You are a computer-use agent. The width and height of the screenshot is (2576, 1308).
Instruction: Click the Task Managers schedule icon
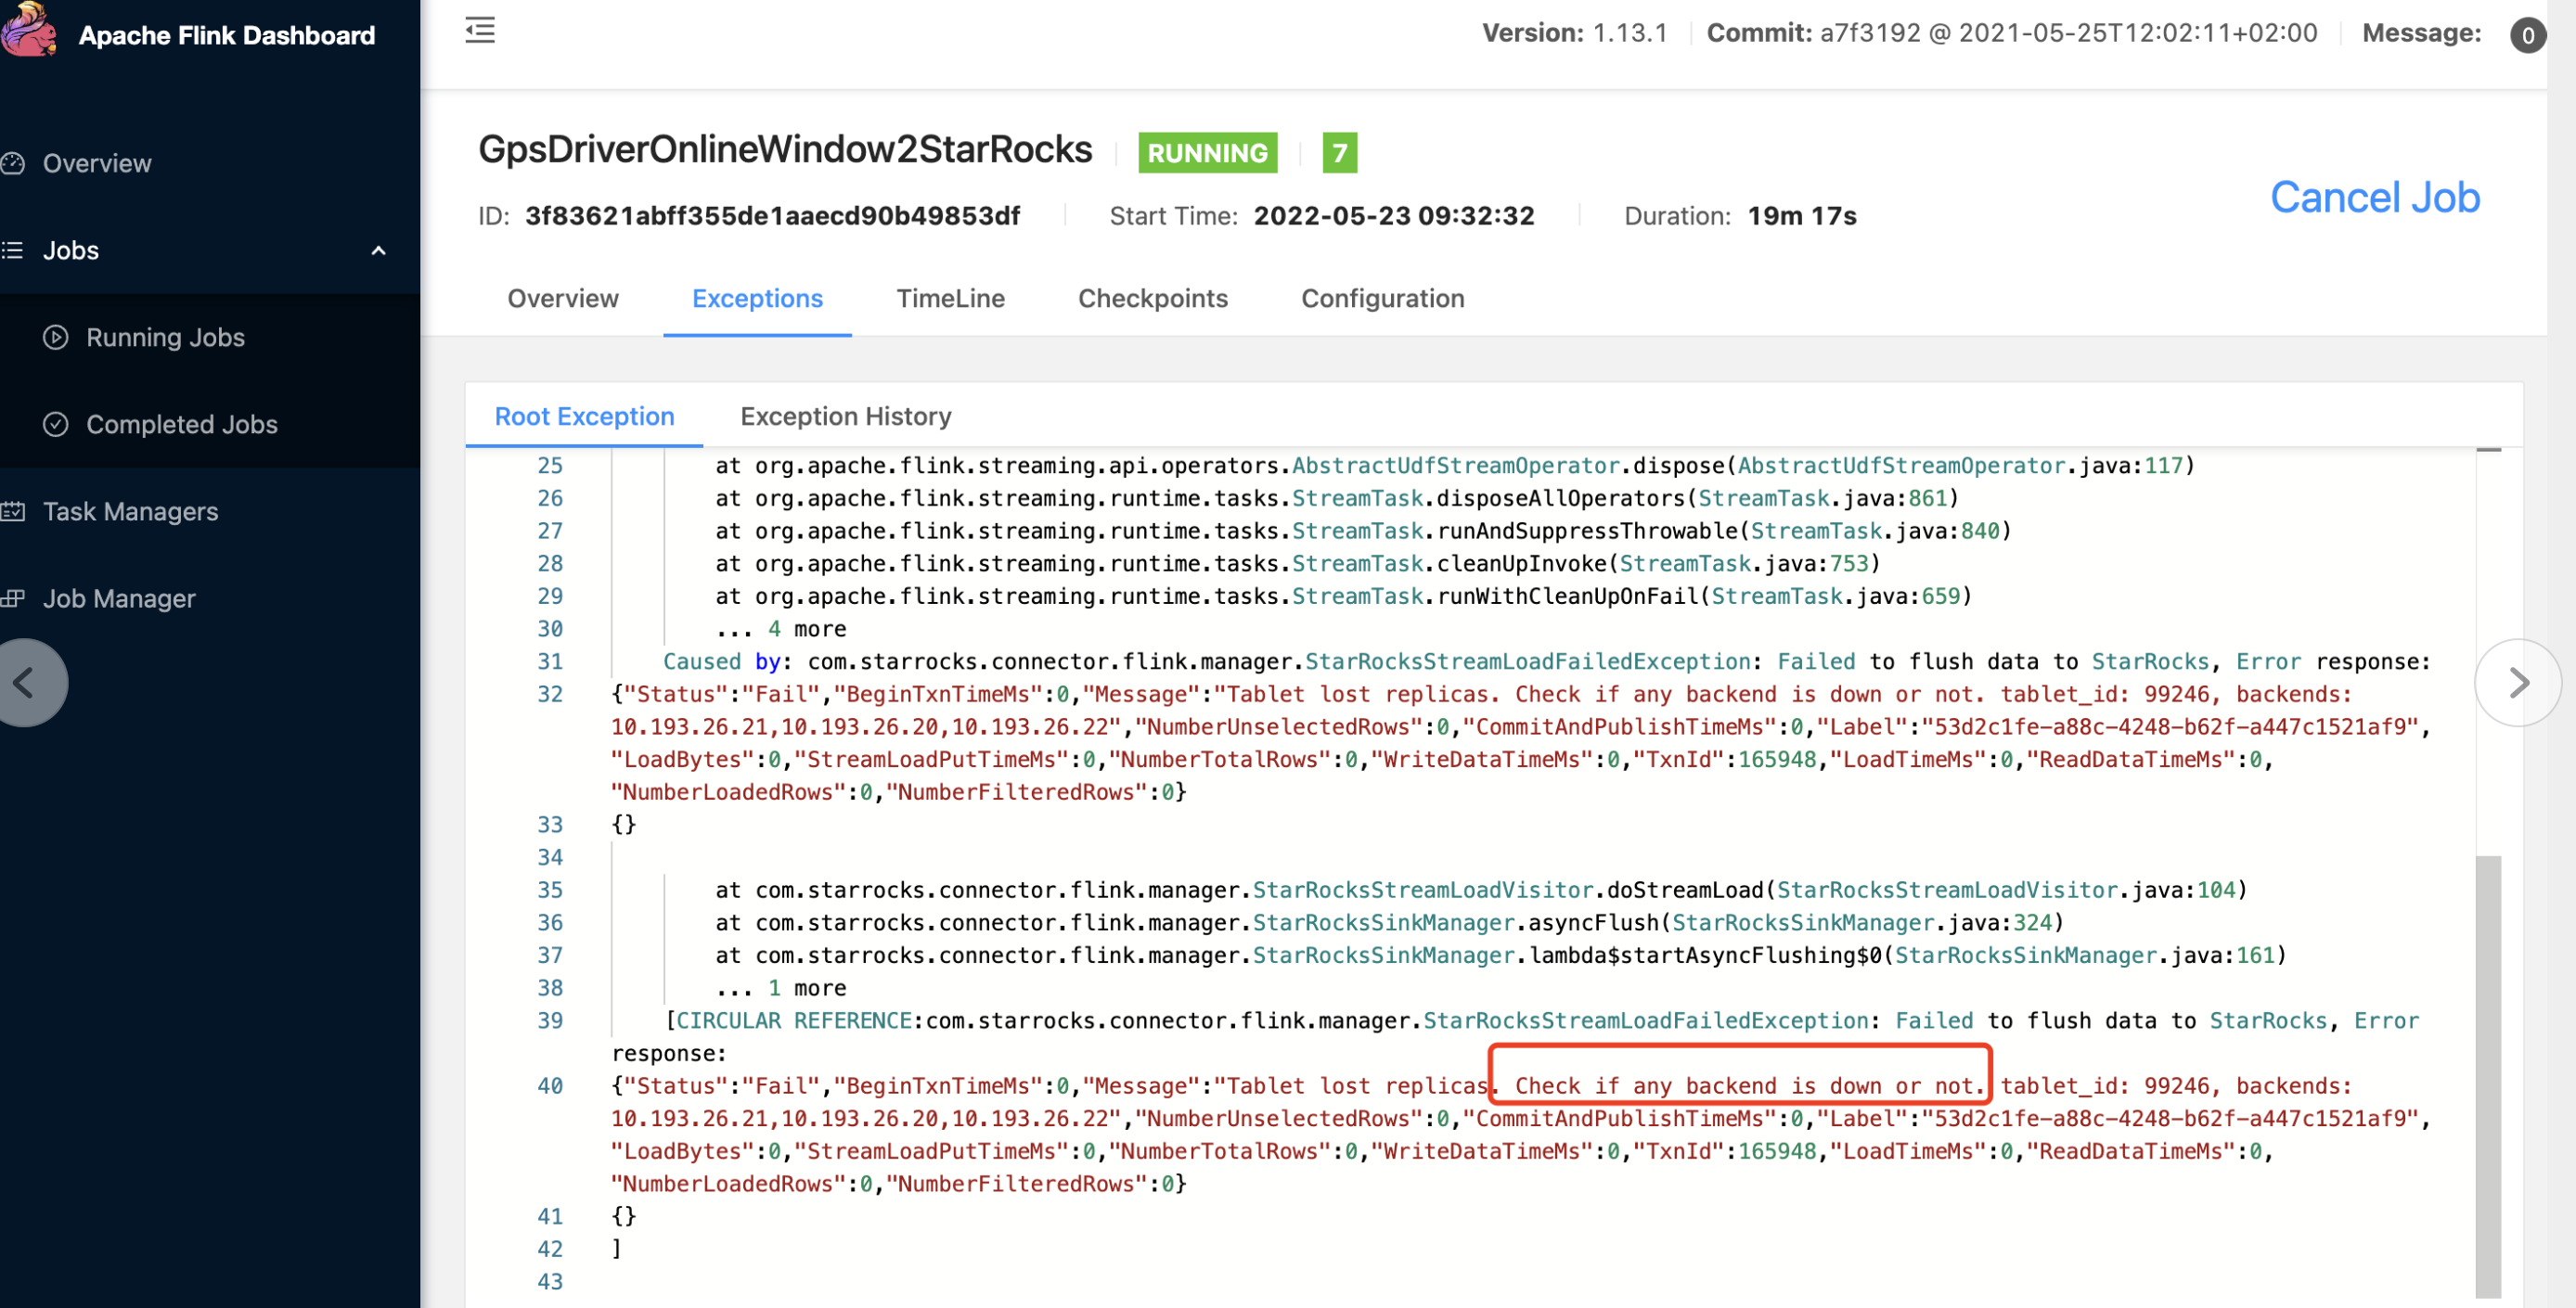[x=14, y=511]
